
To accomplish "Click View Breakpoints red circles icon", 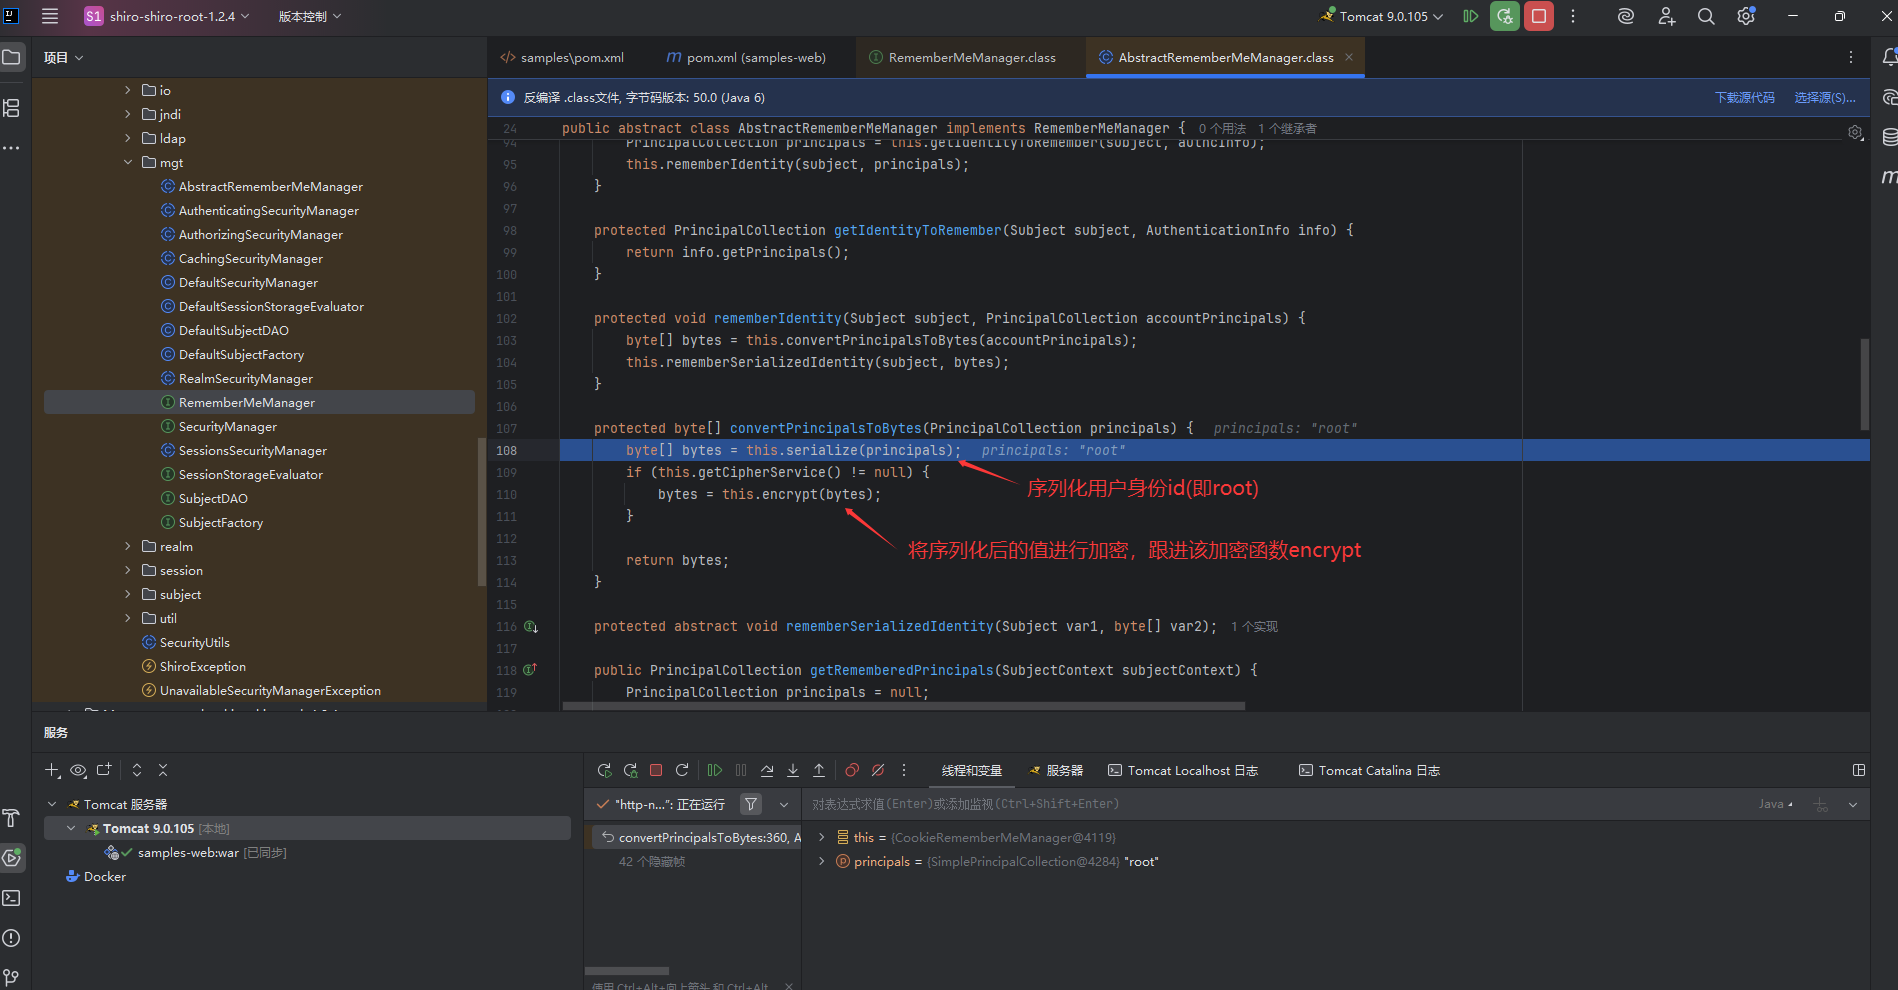I will [852, 770].
